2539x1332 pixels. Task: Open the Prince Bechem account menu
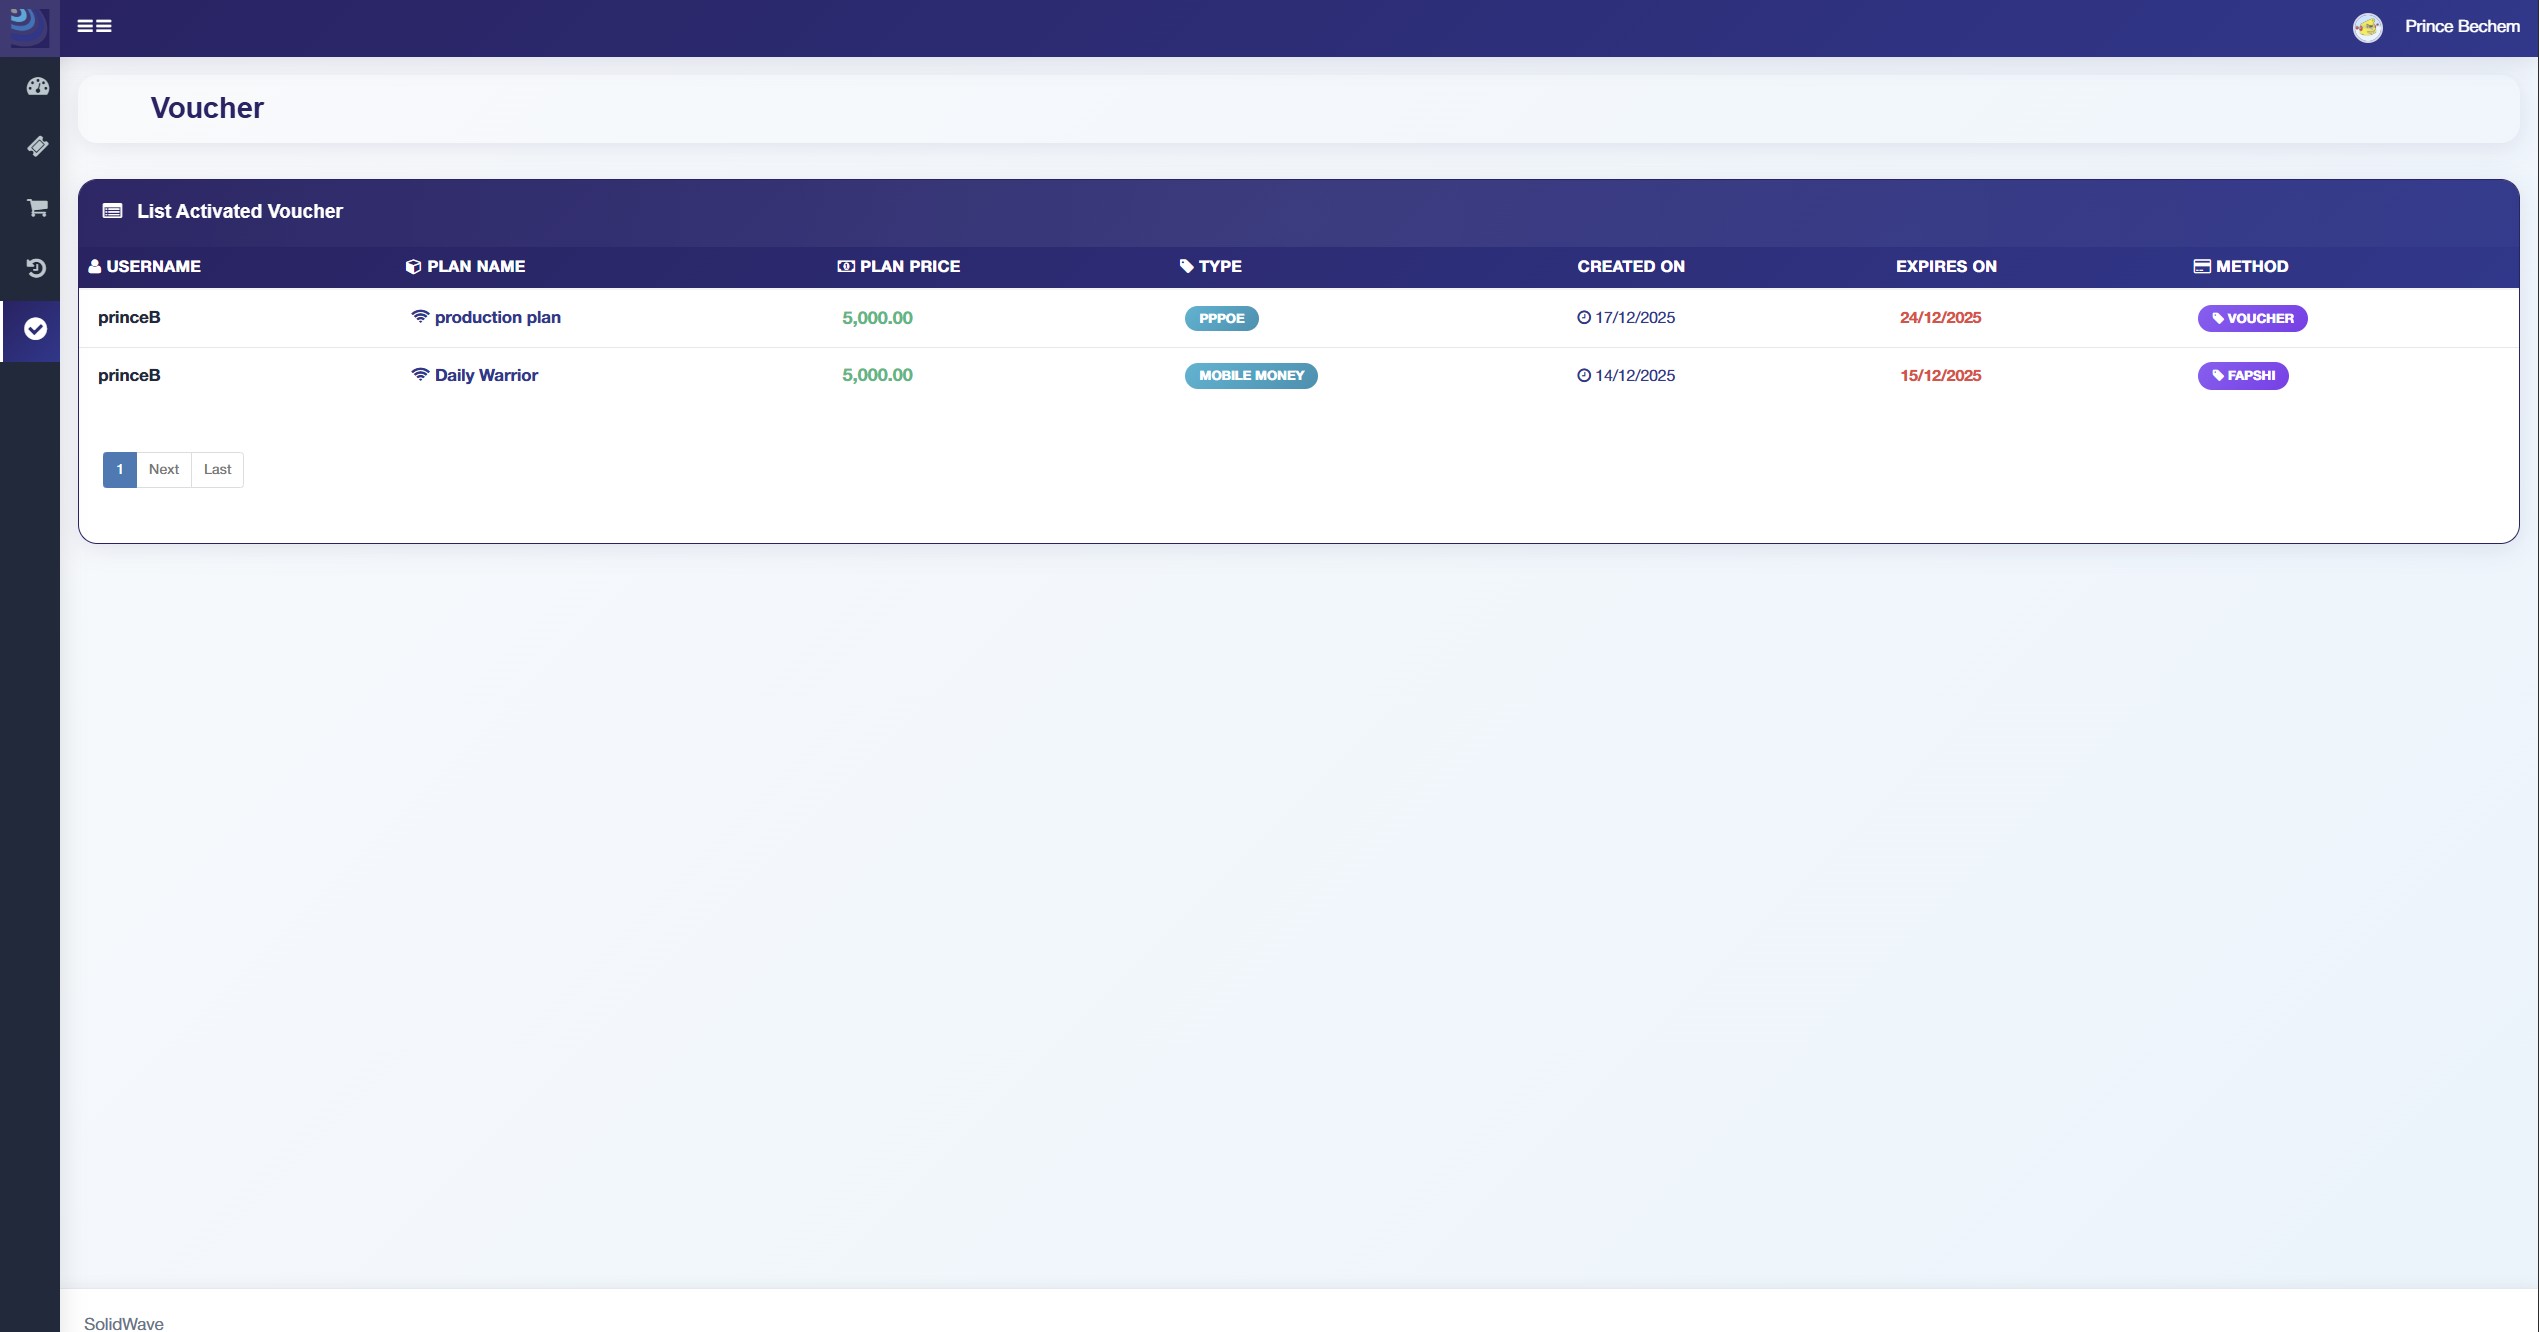click(x=2461, y=27)
